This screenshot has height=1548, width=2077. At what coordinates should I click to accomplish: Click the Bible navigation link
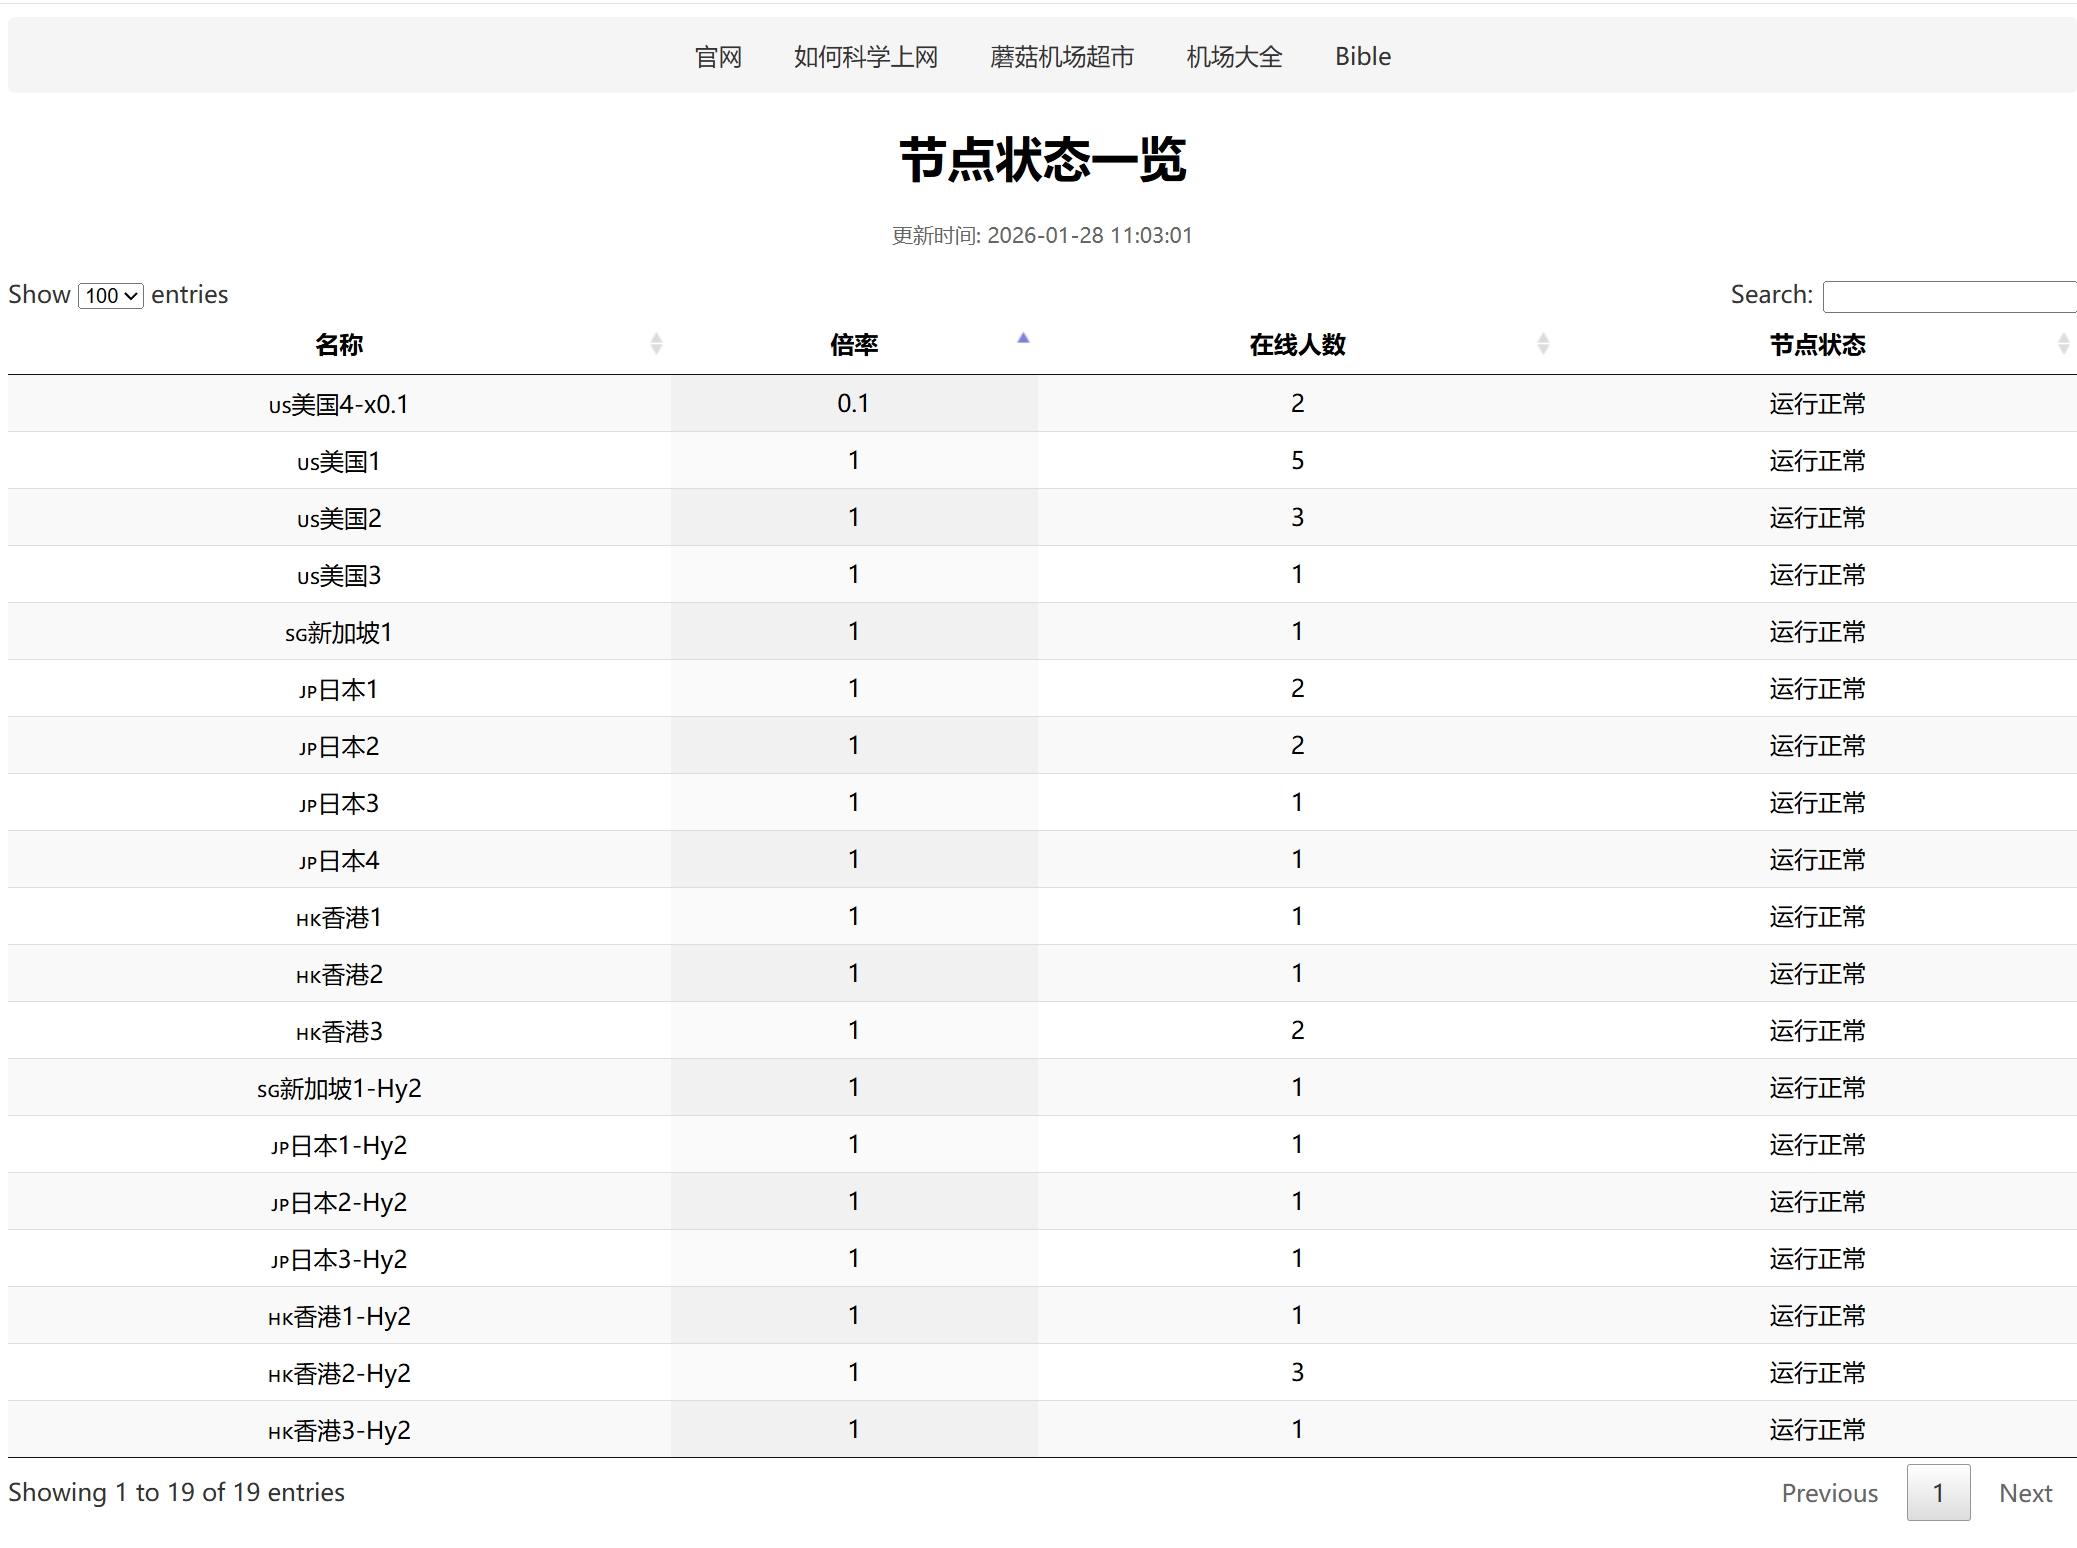tap(1362, 57)
